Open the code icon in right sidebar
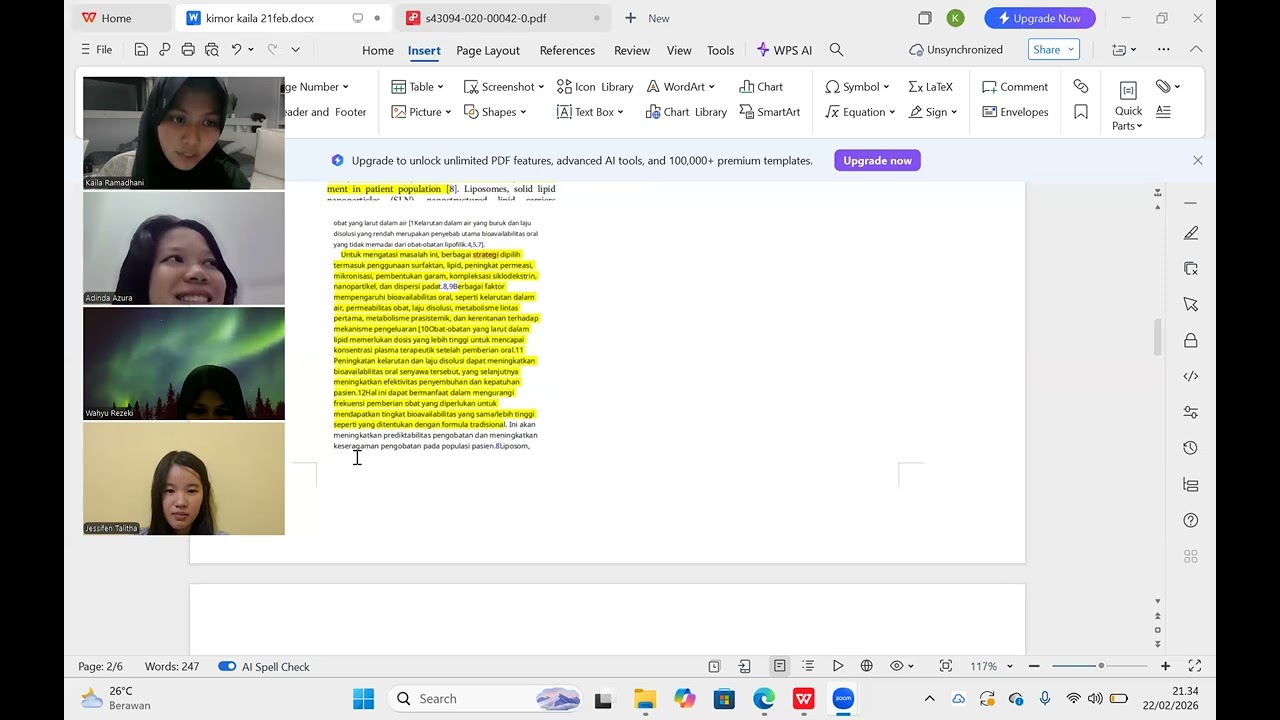This screenshot has width=1280, height=720. click(1191, 376)
